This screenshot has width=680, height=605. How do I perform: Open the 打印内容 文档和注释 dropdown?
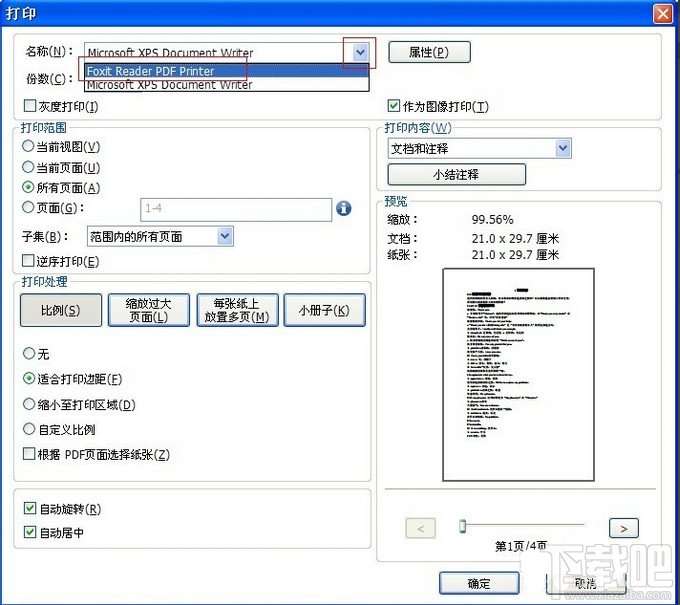click(x=479, y=149)
